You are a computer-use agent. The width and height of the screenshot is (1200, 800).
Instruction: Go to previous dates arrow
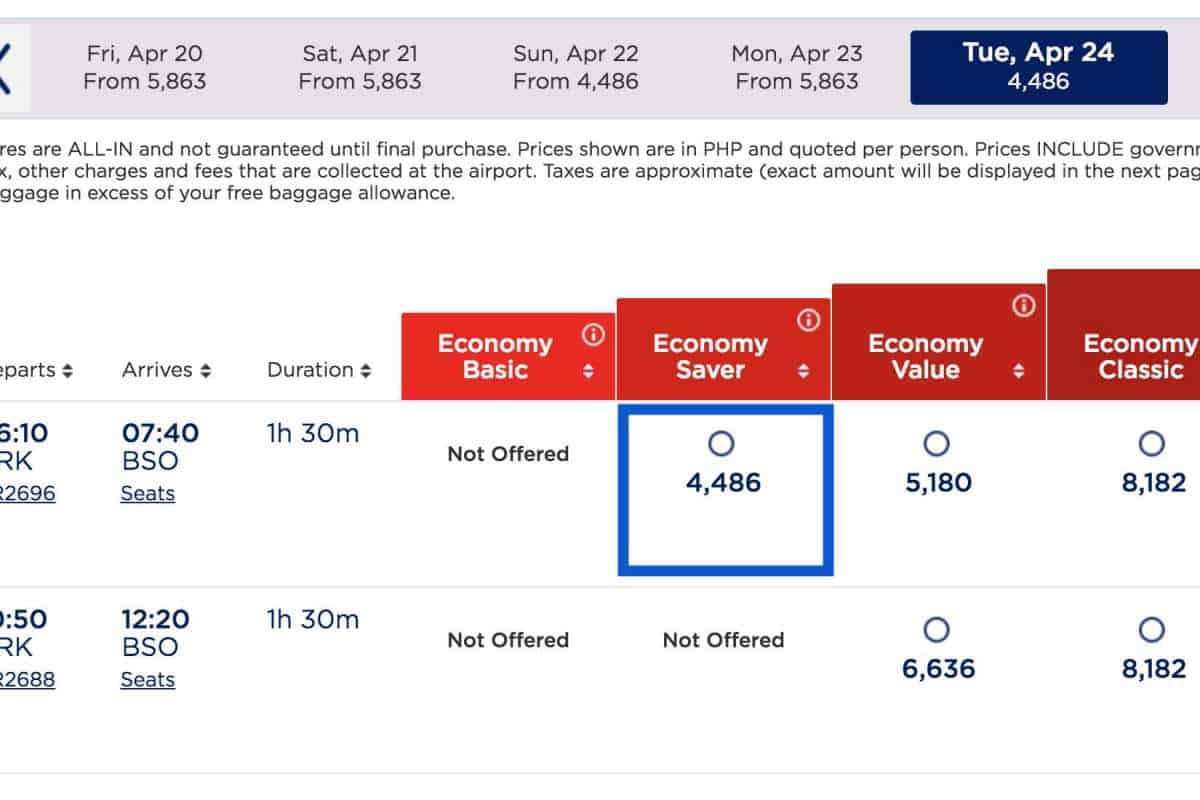(x=8, y=68)
